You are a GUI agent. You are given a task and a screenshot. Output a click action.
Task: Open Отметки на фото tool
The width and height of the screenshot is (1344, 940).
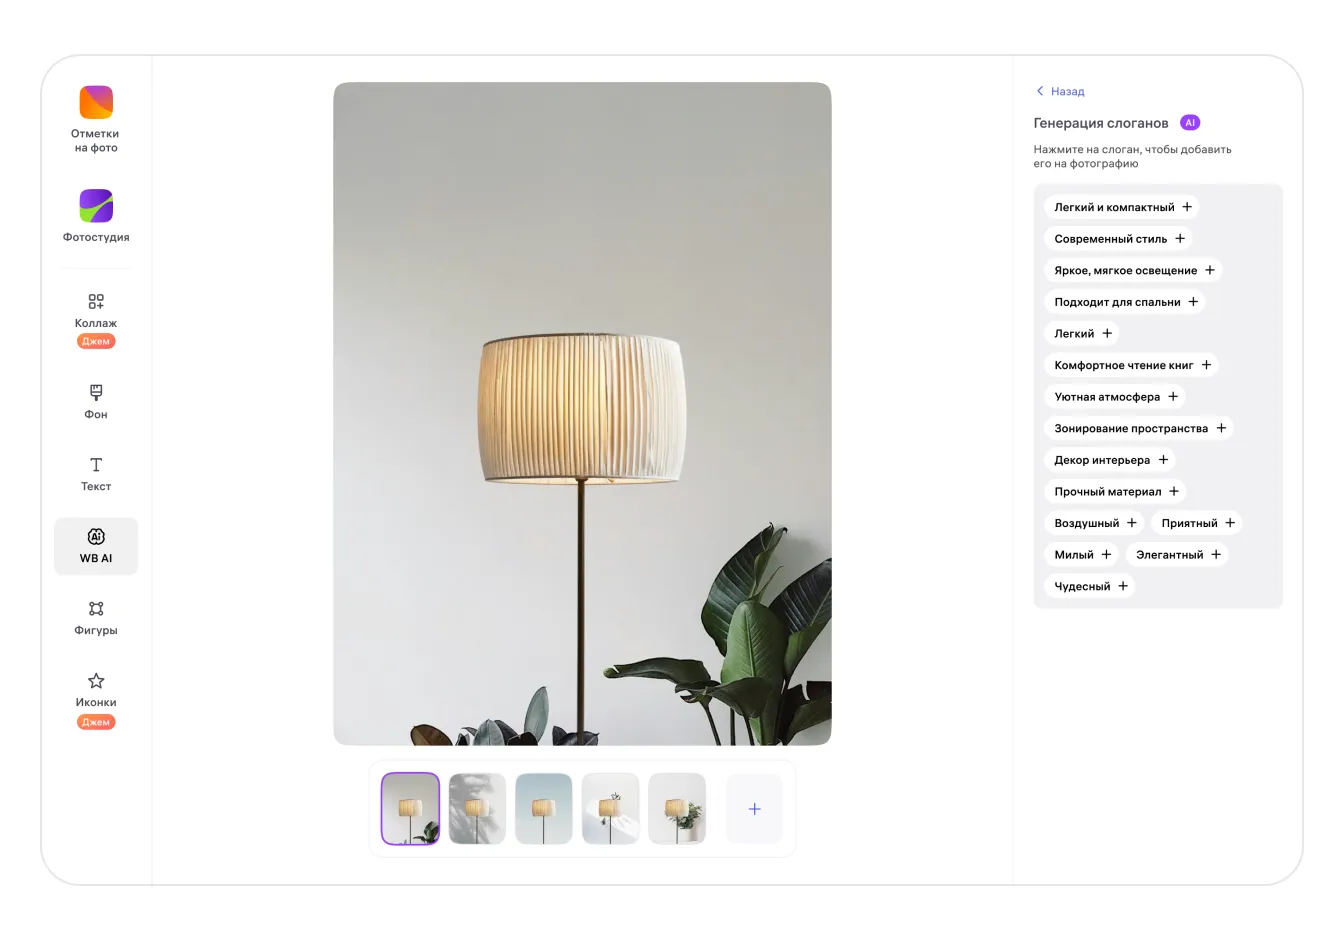point(96,120)
